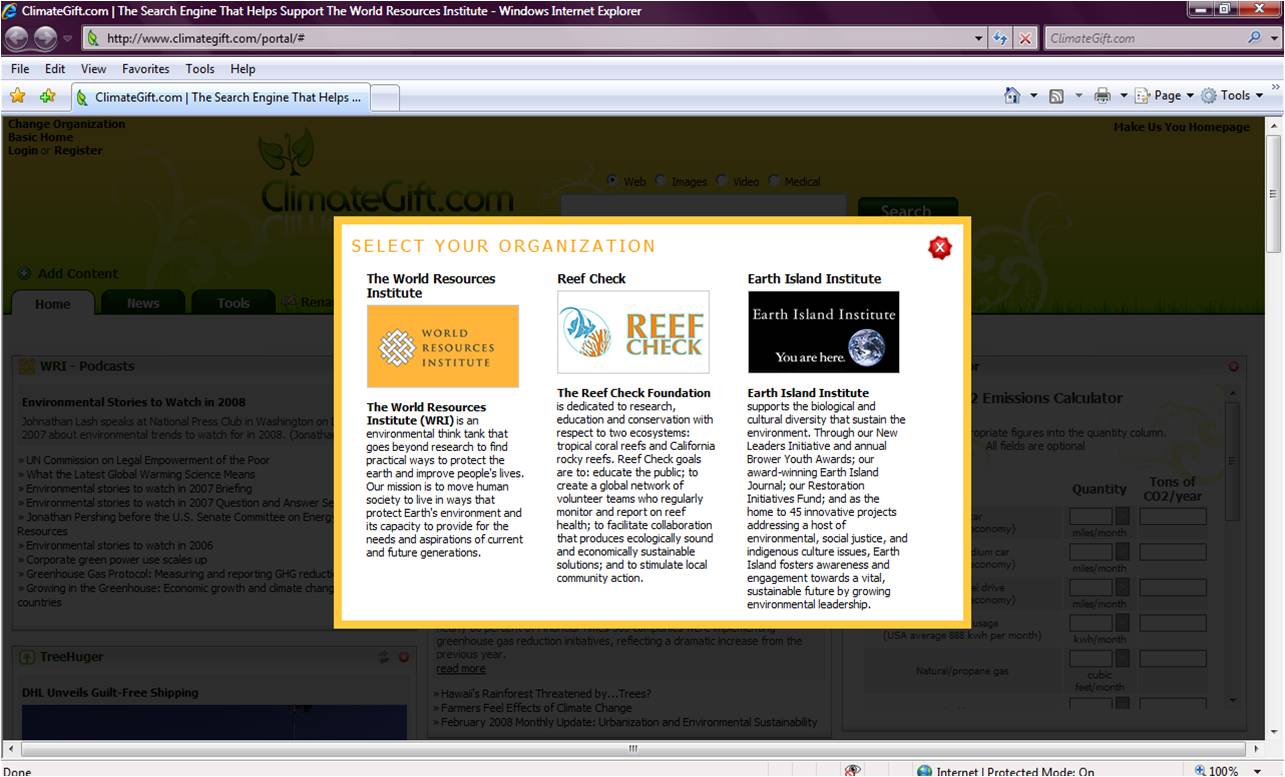The width and height of the screenshot is (1285, 777).
Task: Open the Favorites menu
Action: [x=146, y=69]
